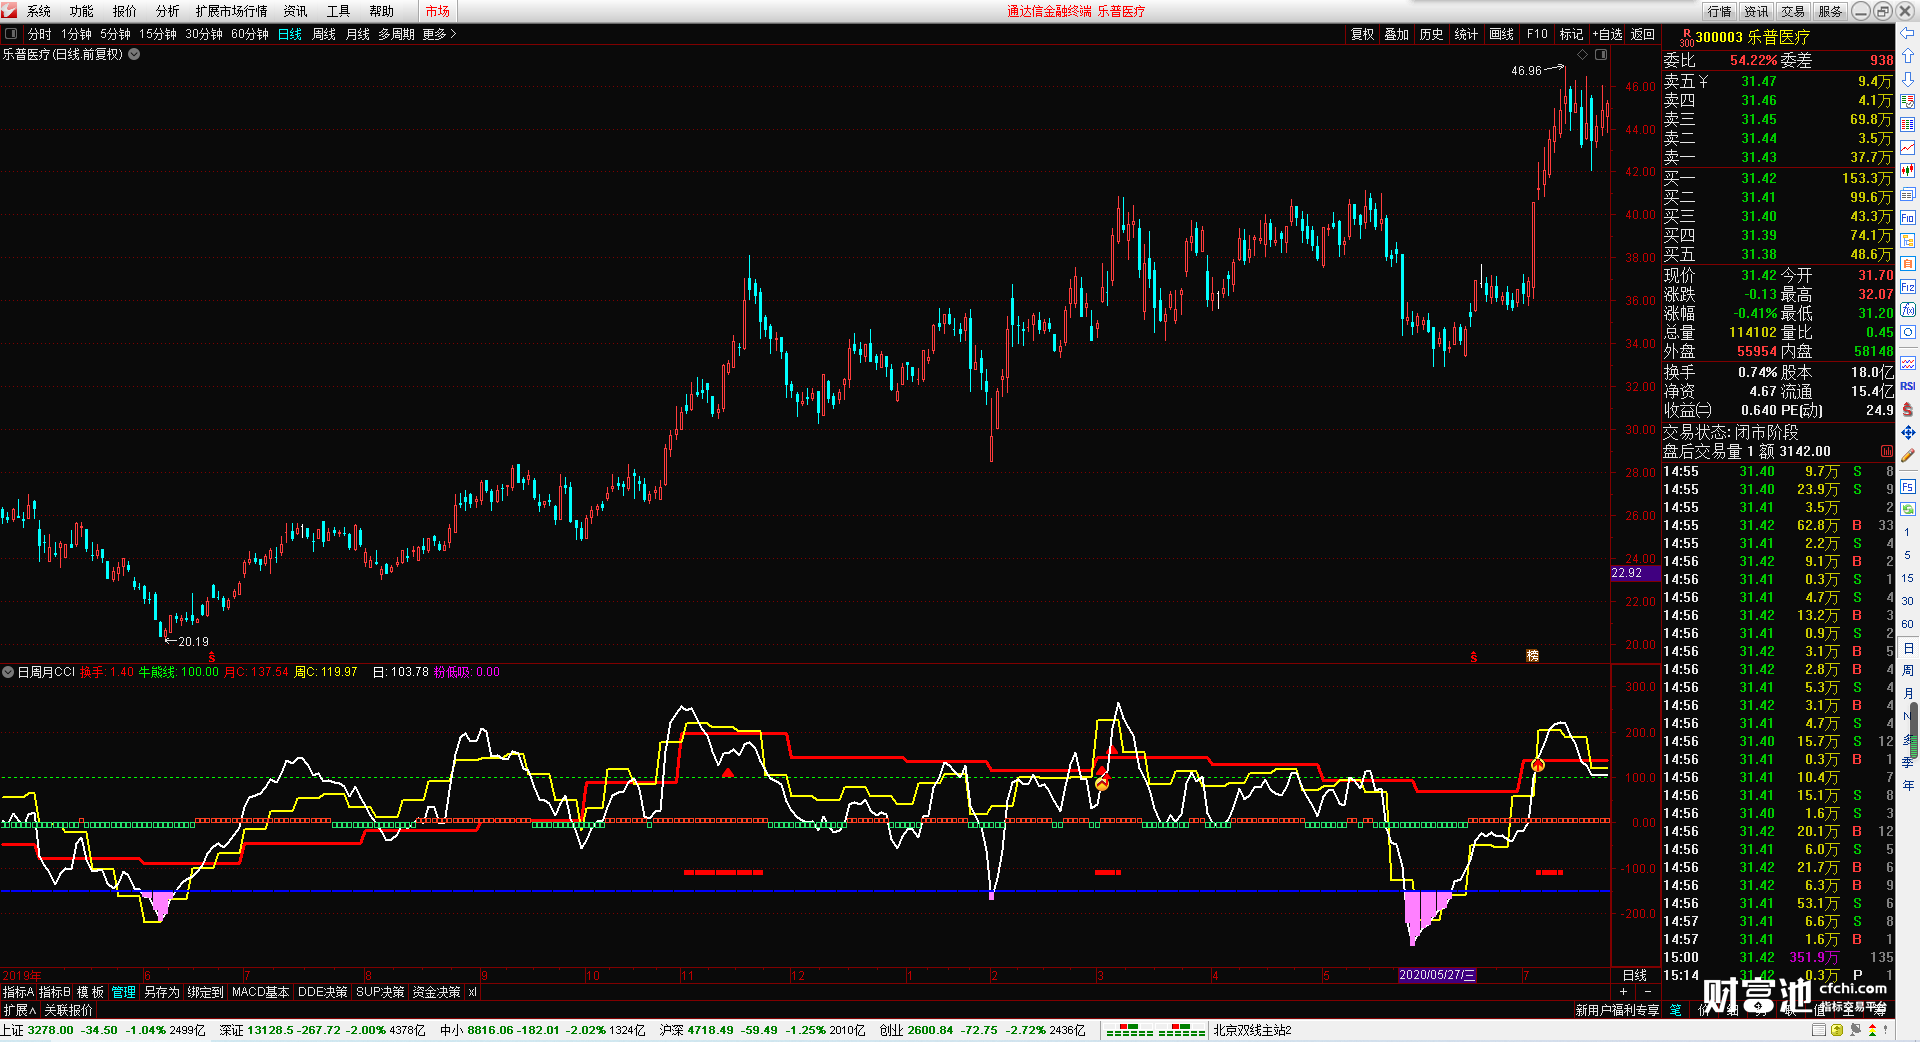This screenshot has width=1920, height=1042.
Task: Click the red dollar sign sidebar icon
Action: 1907,409
